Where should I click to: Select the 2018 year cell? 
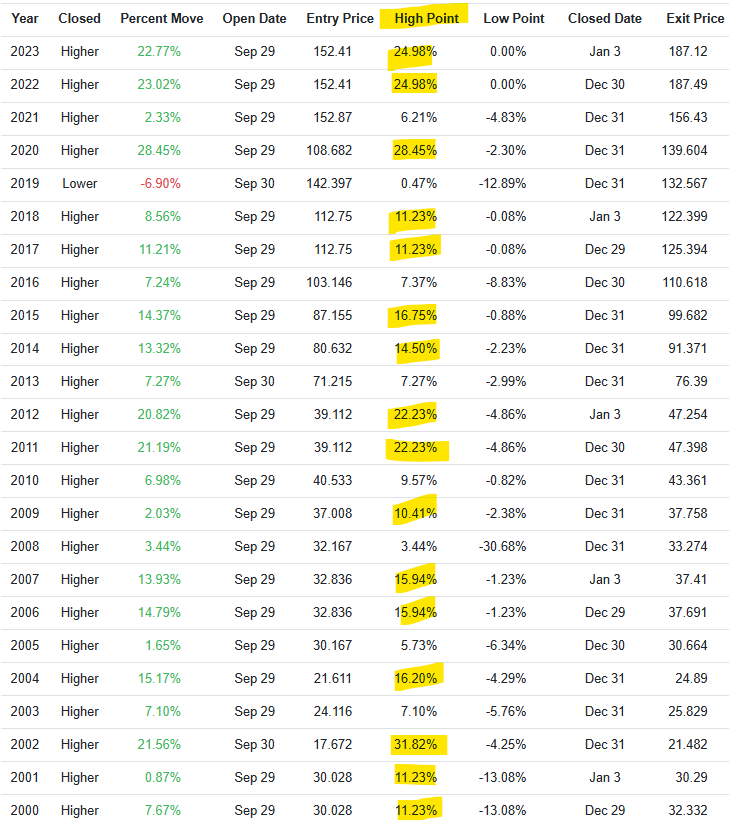pyautogui.click(x=25, y=217)
